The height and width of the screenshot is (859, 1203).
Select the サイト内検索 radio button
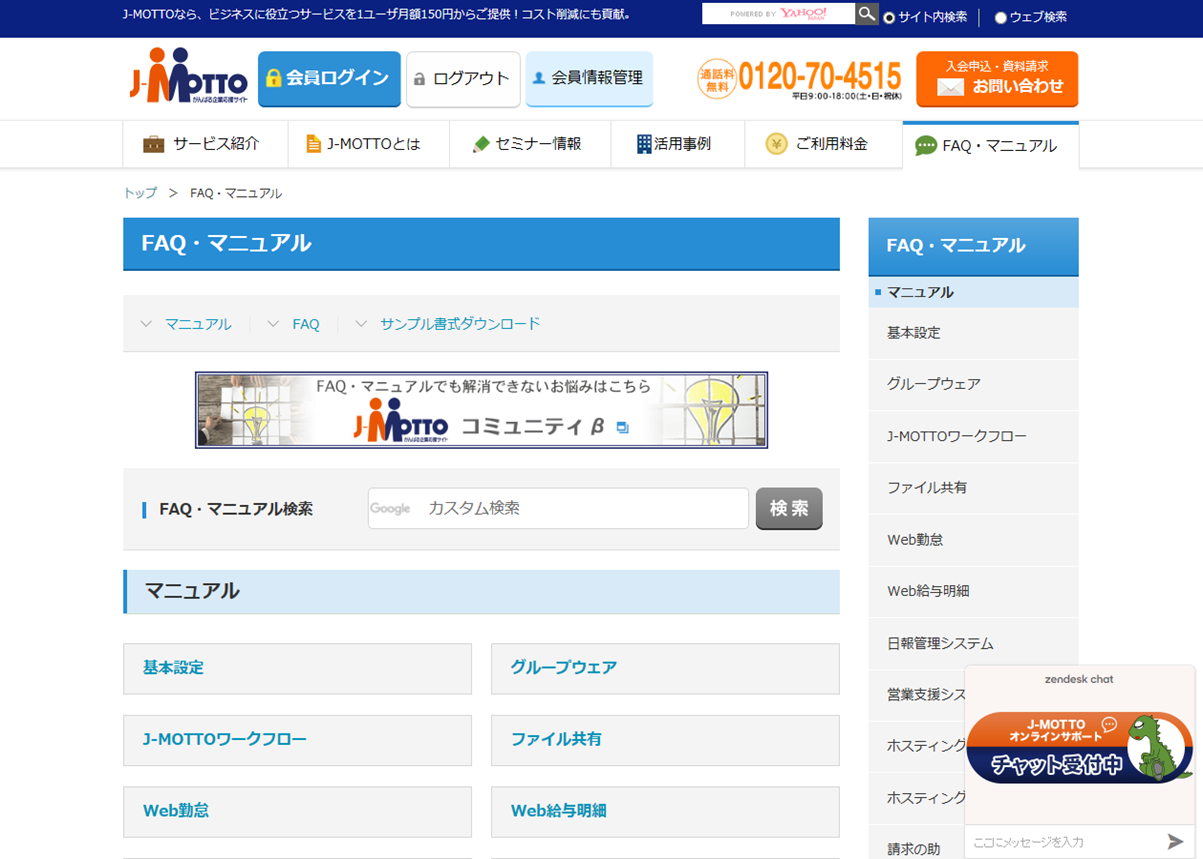[x=889, y=17]
